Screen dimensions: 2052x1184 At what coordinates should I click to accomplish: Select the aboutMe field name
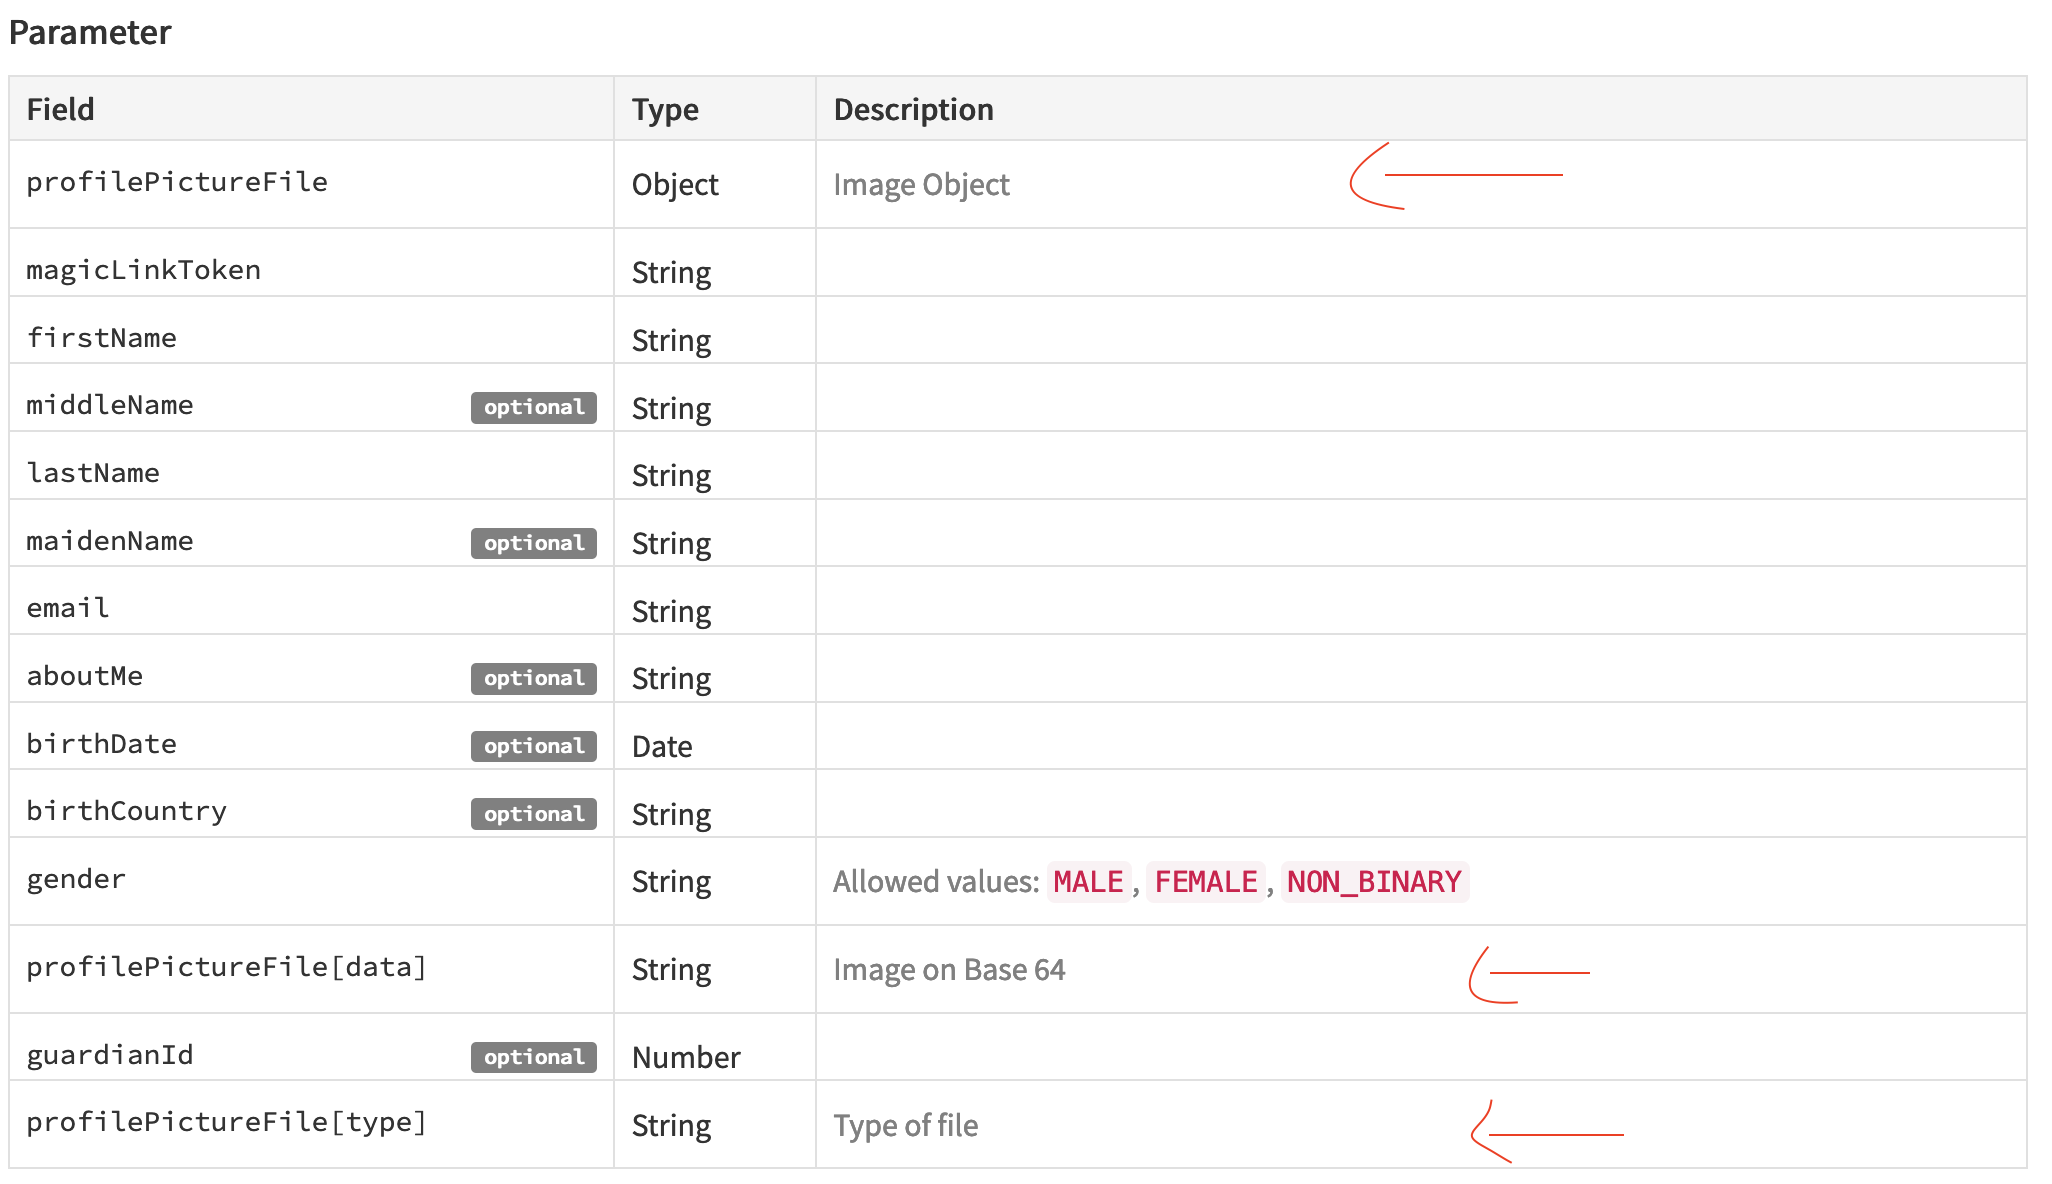pyautogui.click(x=84, y=676)
